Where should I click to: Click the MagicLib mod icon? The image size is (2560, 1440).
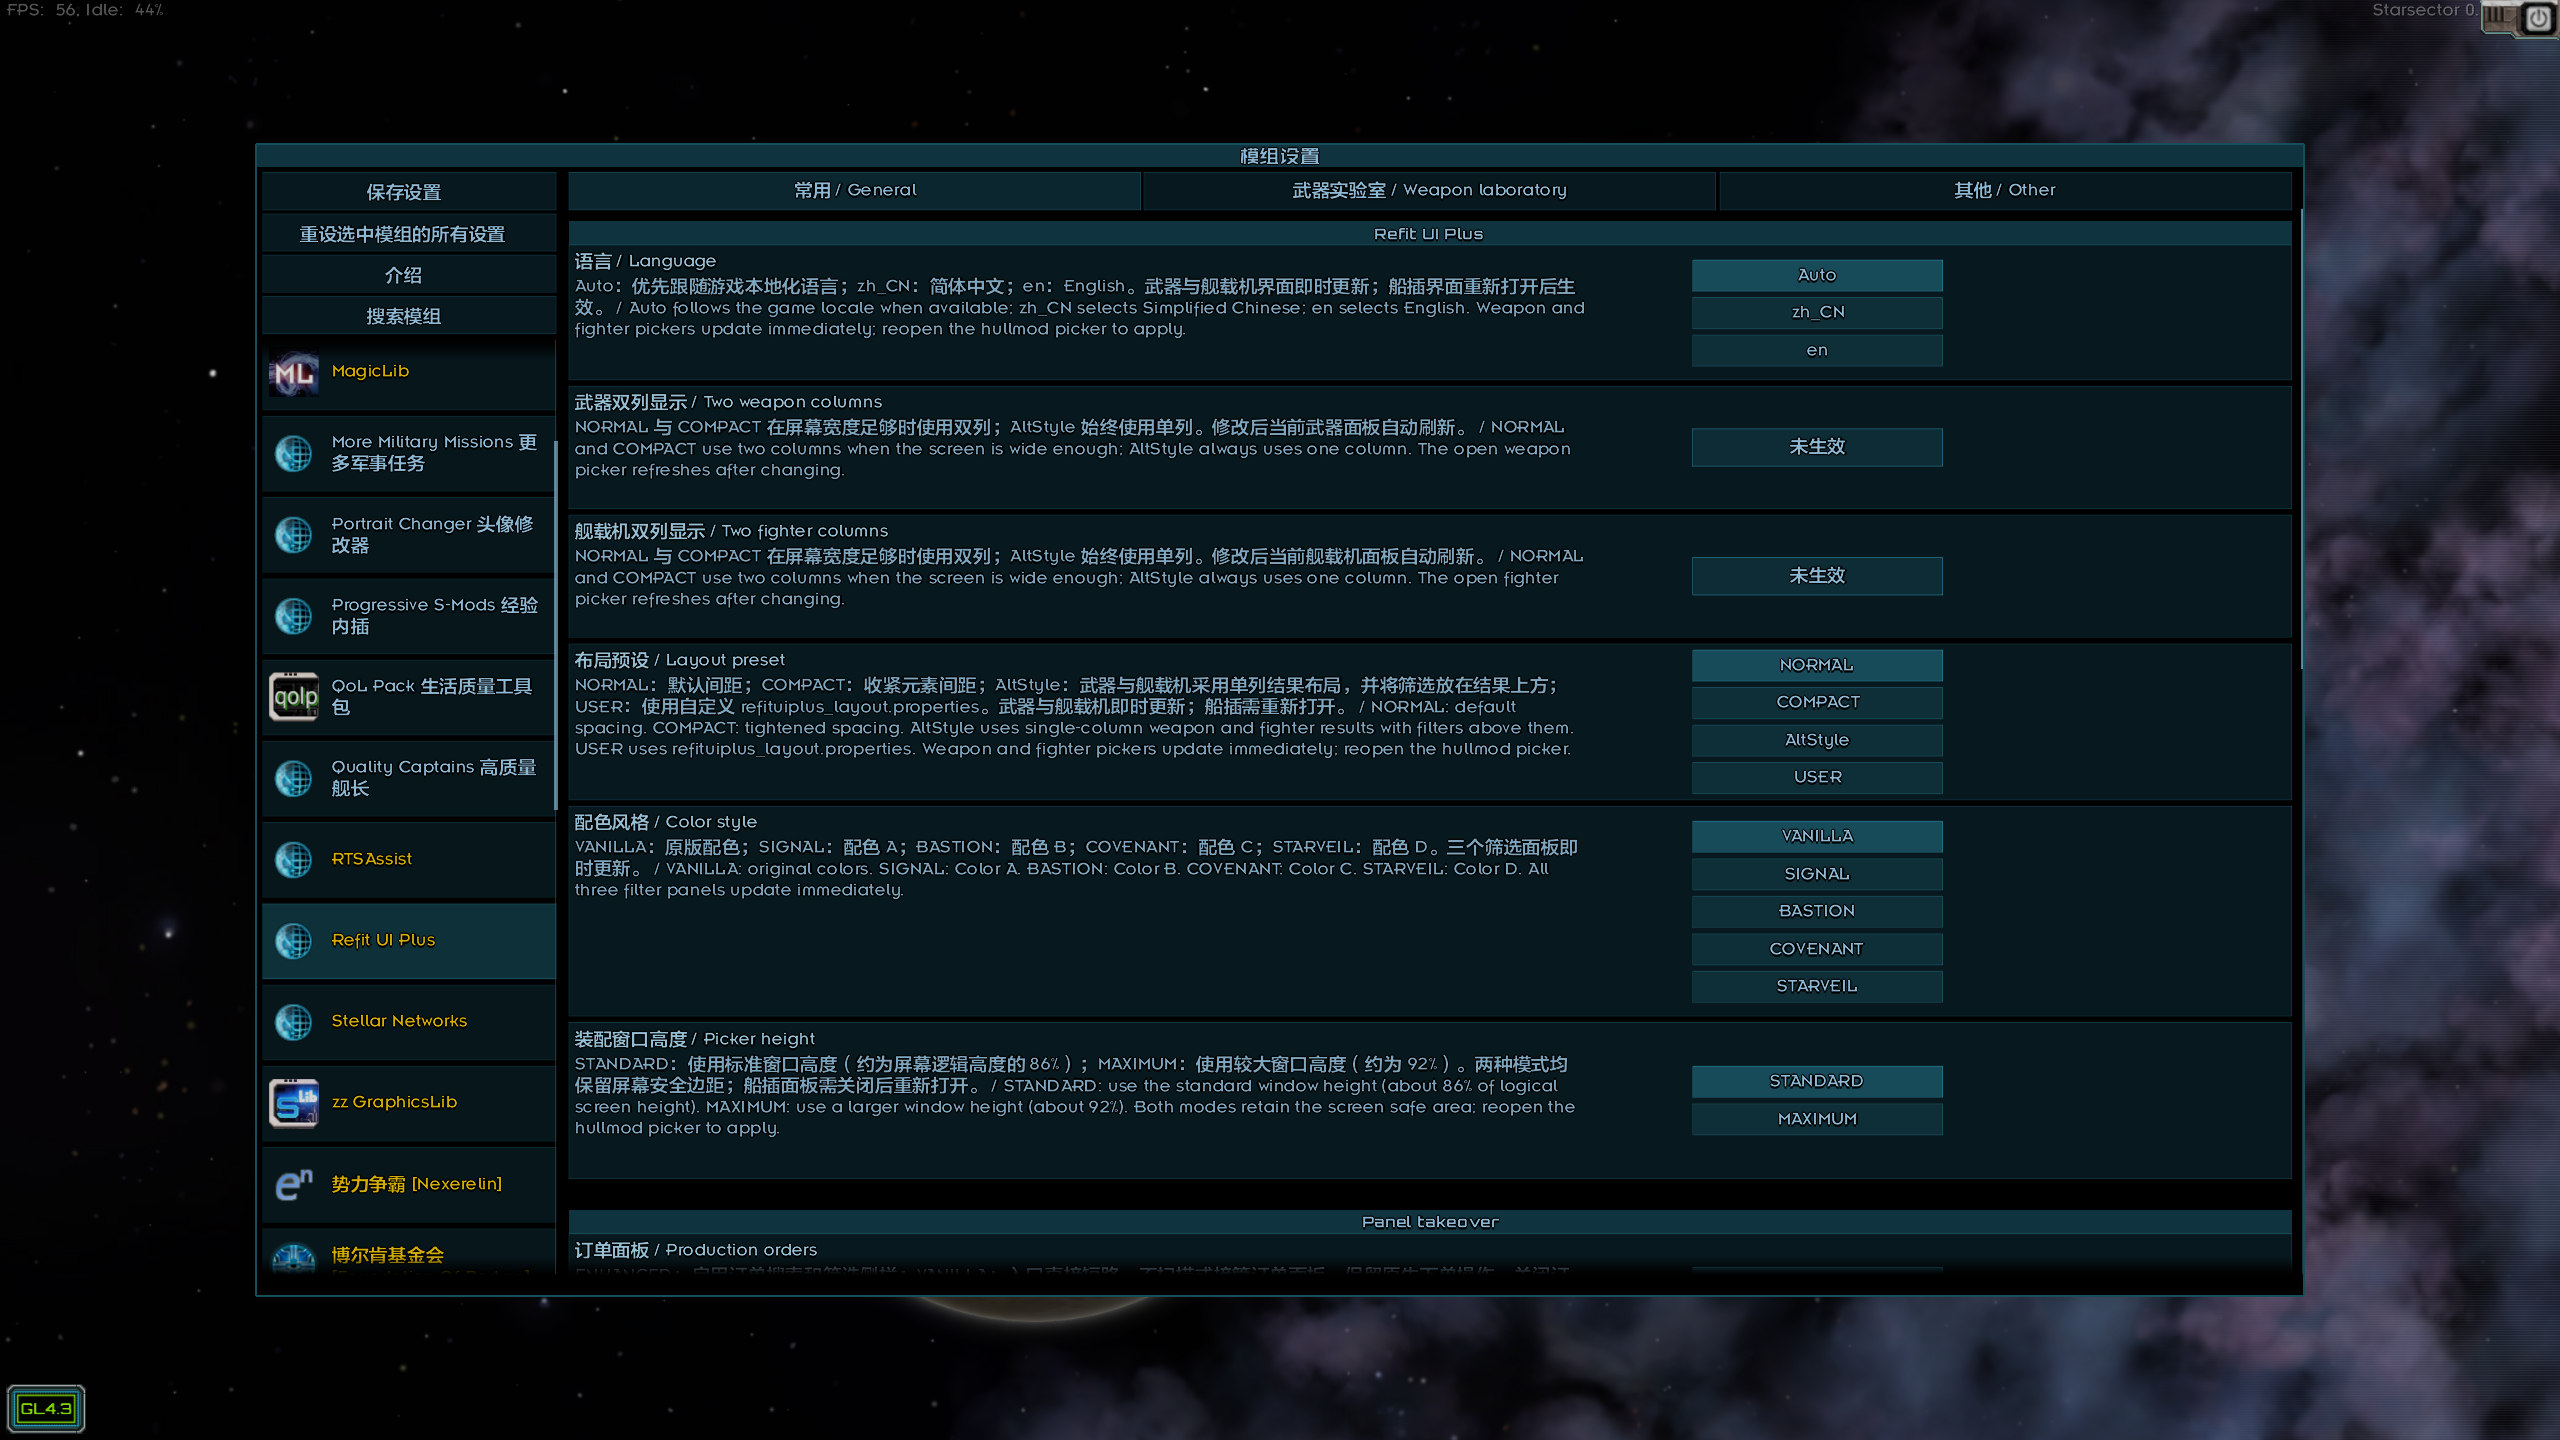(x=294, y=372)
